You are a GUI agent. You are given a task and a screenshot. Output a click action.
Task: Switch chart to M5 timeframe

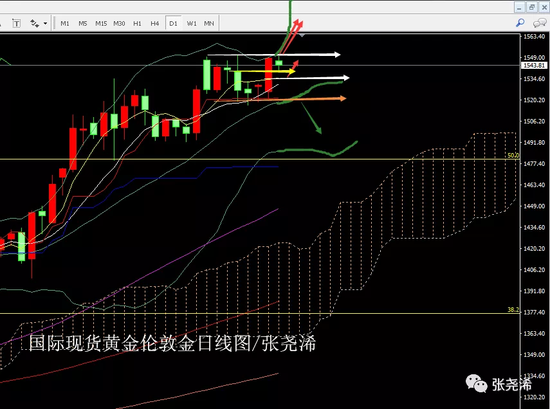pyautogui.click(x=83, y=24)
